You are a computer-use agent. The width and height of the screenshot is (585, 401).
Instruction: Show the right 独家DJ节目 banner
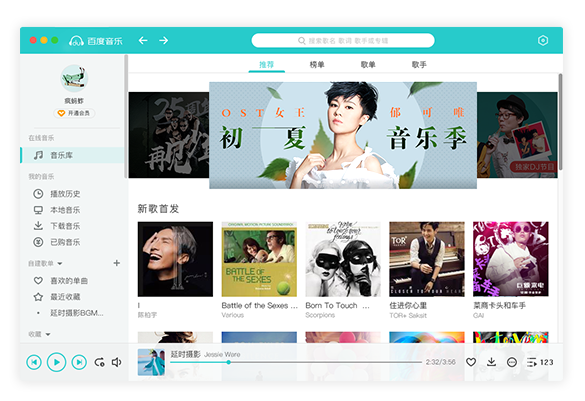tap(517, 135)
